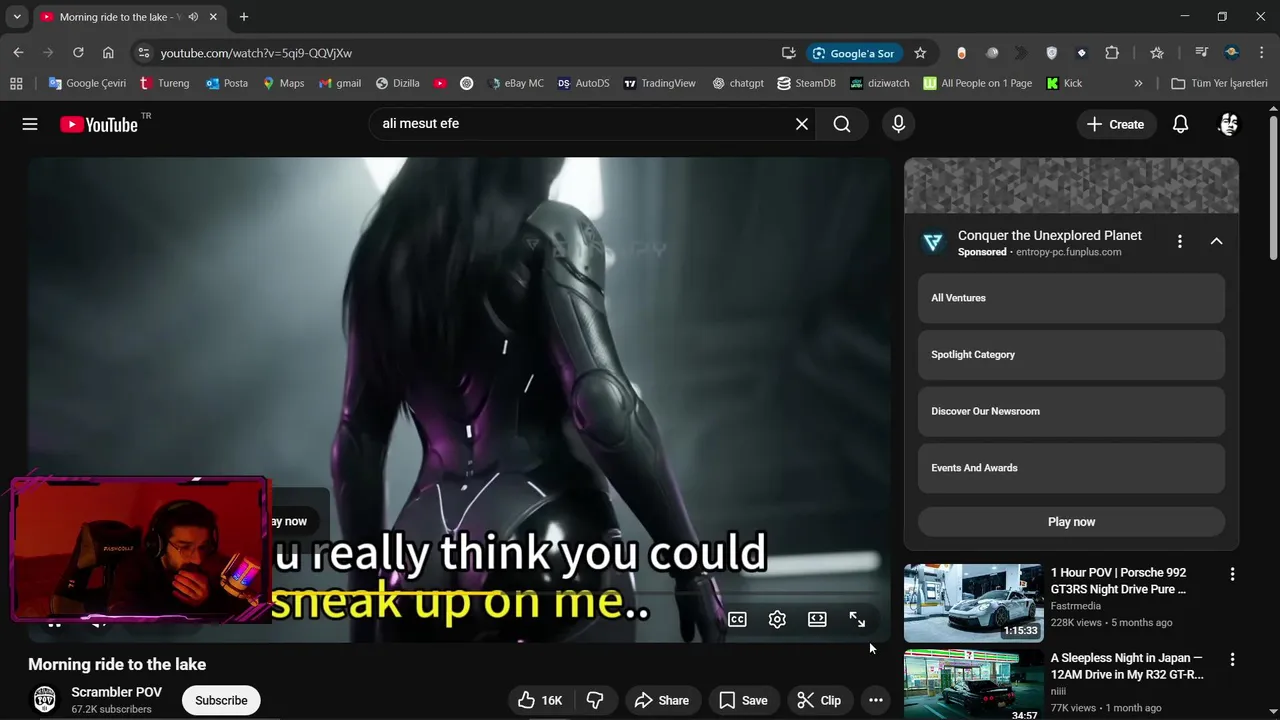Clear the YouTube search text
The width and height of the screenshot is (1280, 720).
point(802,124)
